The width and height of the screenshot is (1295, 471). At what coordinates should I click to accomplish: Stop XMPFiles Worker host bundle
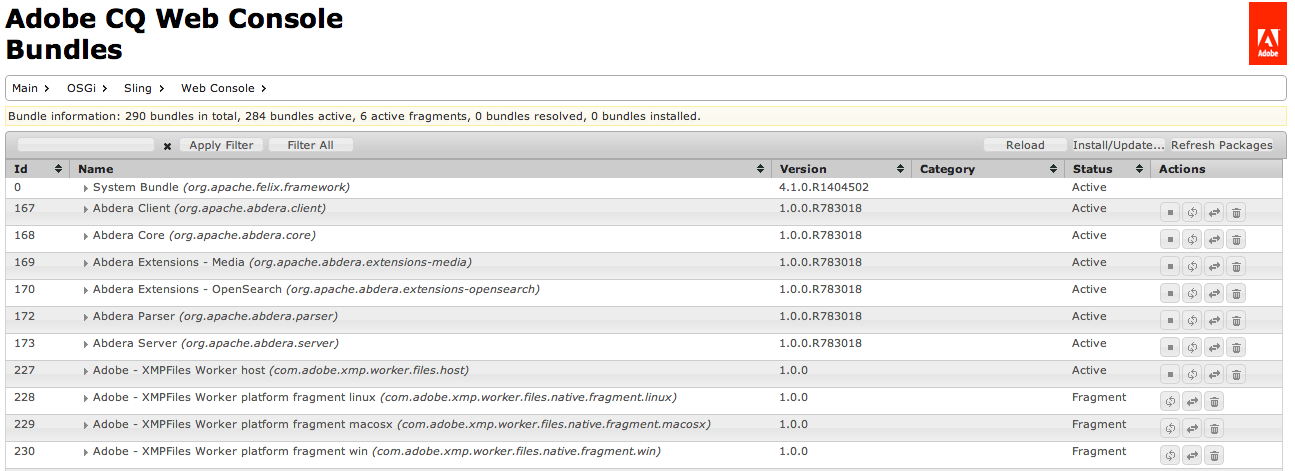1170,374
